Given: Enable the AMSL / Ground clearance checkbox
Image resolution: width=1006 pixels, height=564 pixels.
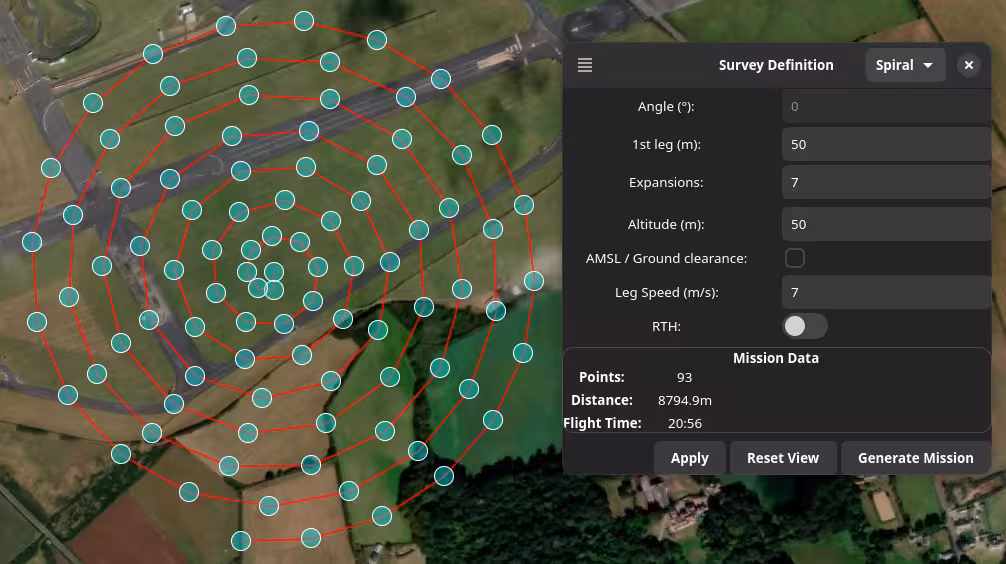Looking at the screenshot, I should [x=795, y=258].
